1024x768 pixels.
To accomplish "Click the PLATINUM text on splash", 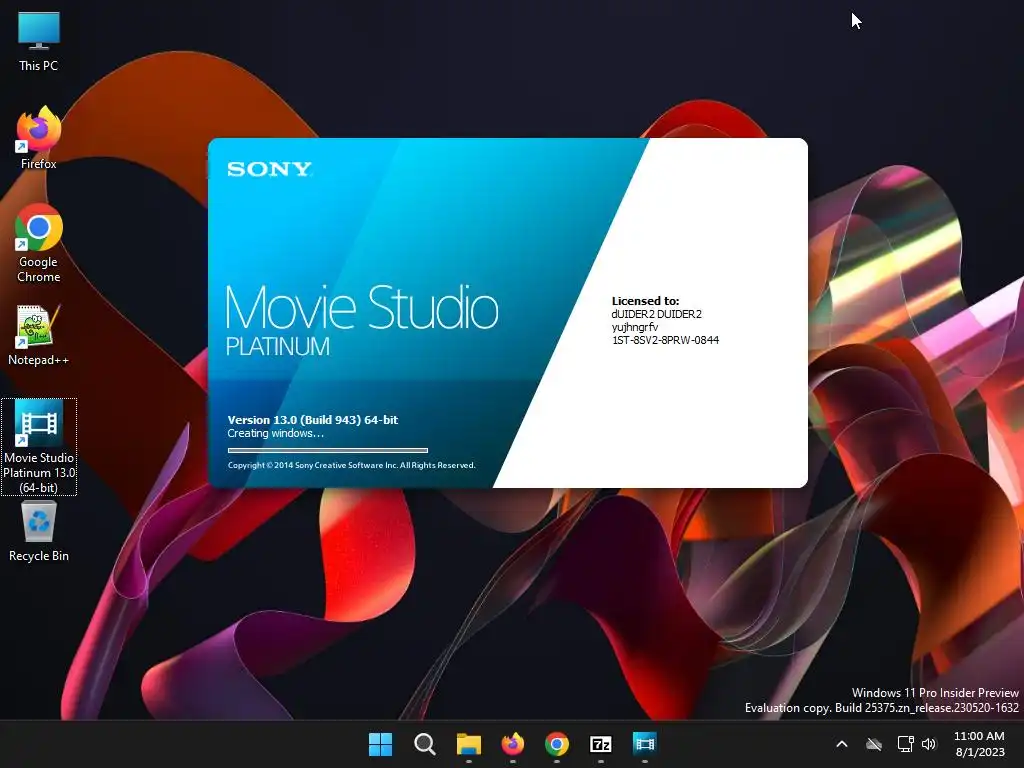I will coord(278,346).
